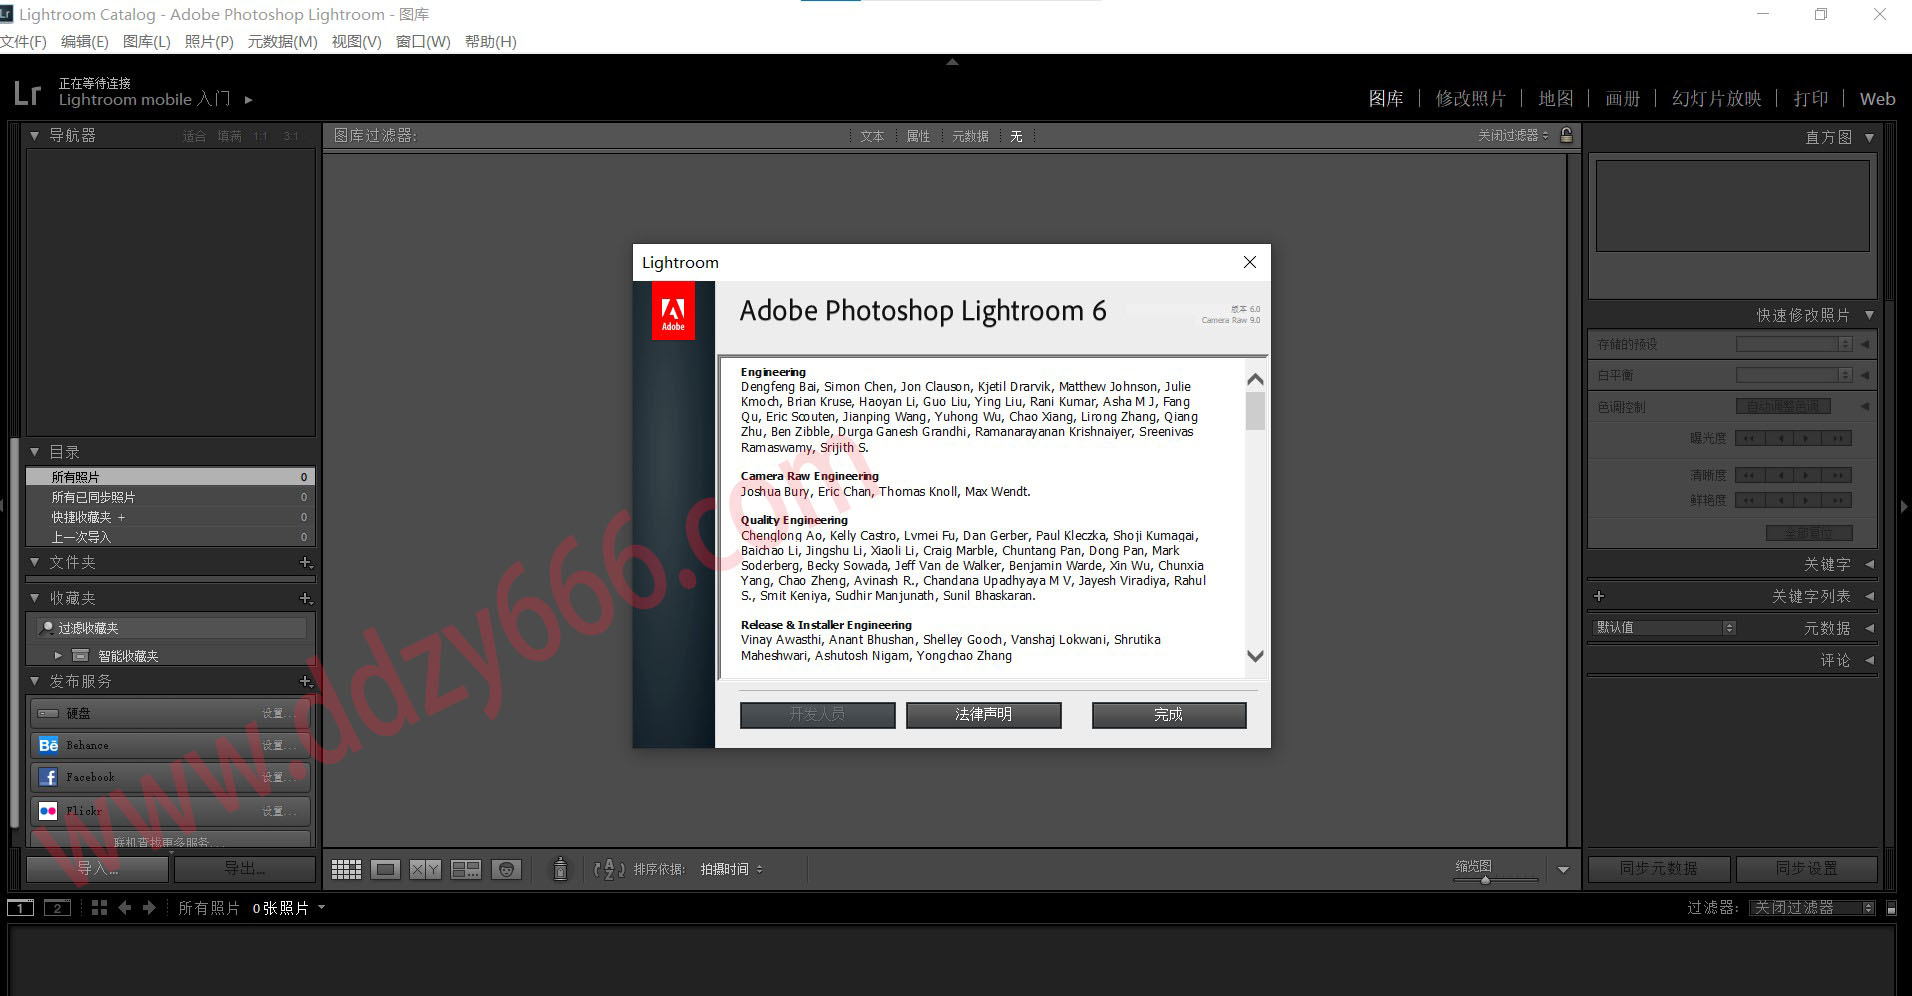
Task: Click the 完成 button in About dialog
Action: 1168,714
